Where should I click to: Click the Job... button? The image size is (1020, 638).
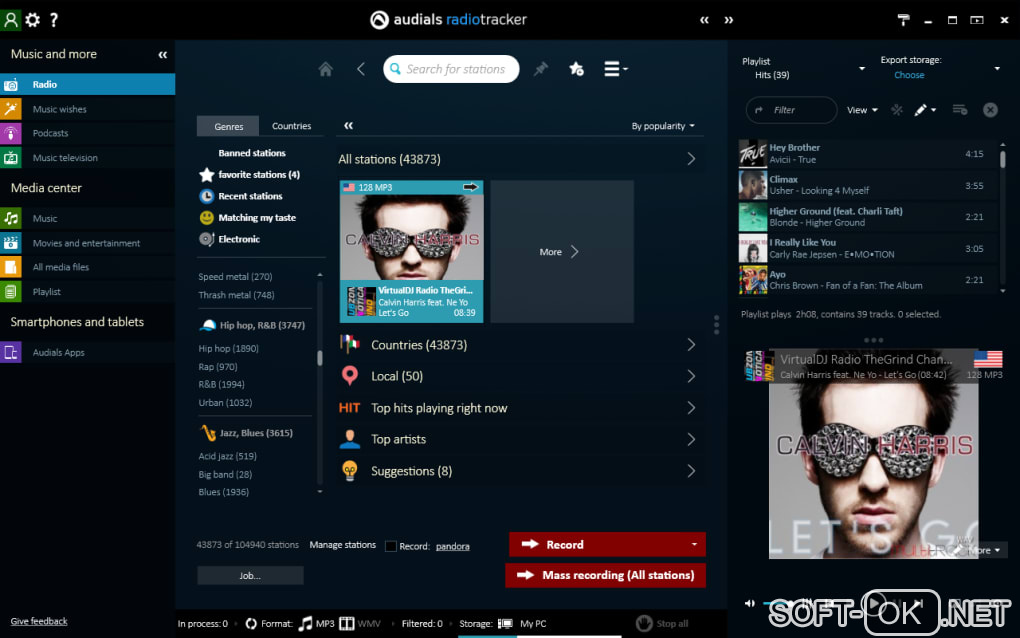click(250, 576)
